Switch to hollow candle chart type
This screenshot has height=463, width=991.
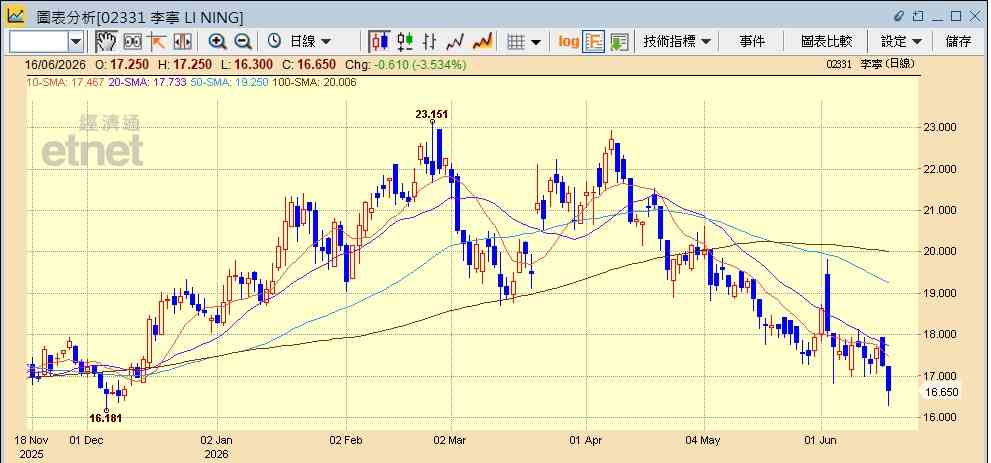[404, 42]
